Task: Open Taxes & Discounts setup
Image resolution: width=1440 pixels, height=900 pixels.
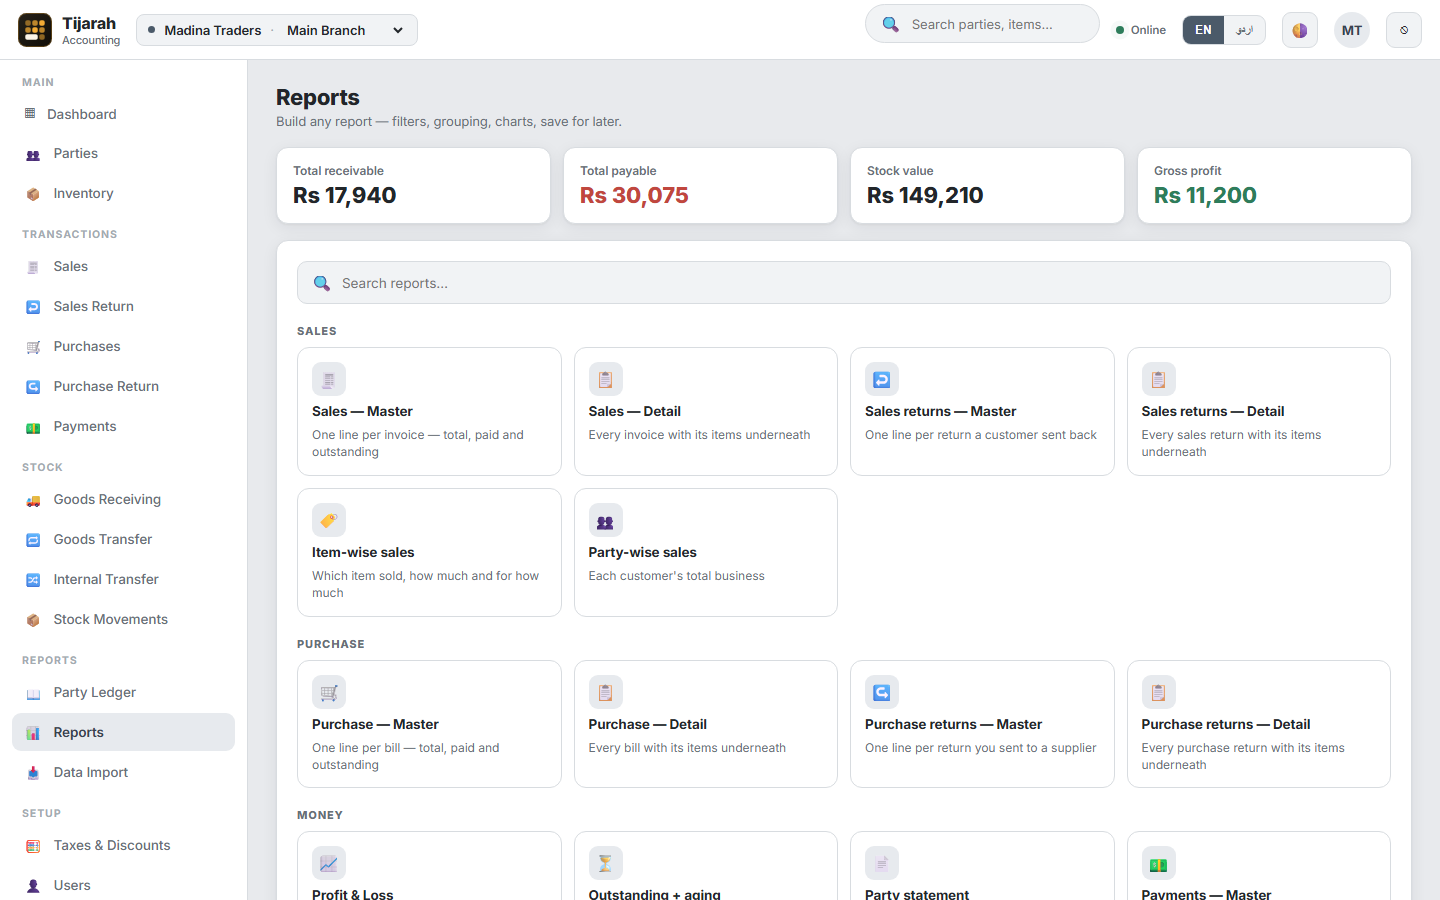Action: pyautogui.click(x=123, y=845)
